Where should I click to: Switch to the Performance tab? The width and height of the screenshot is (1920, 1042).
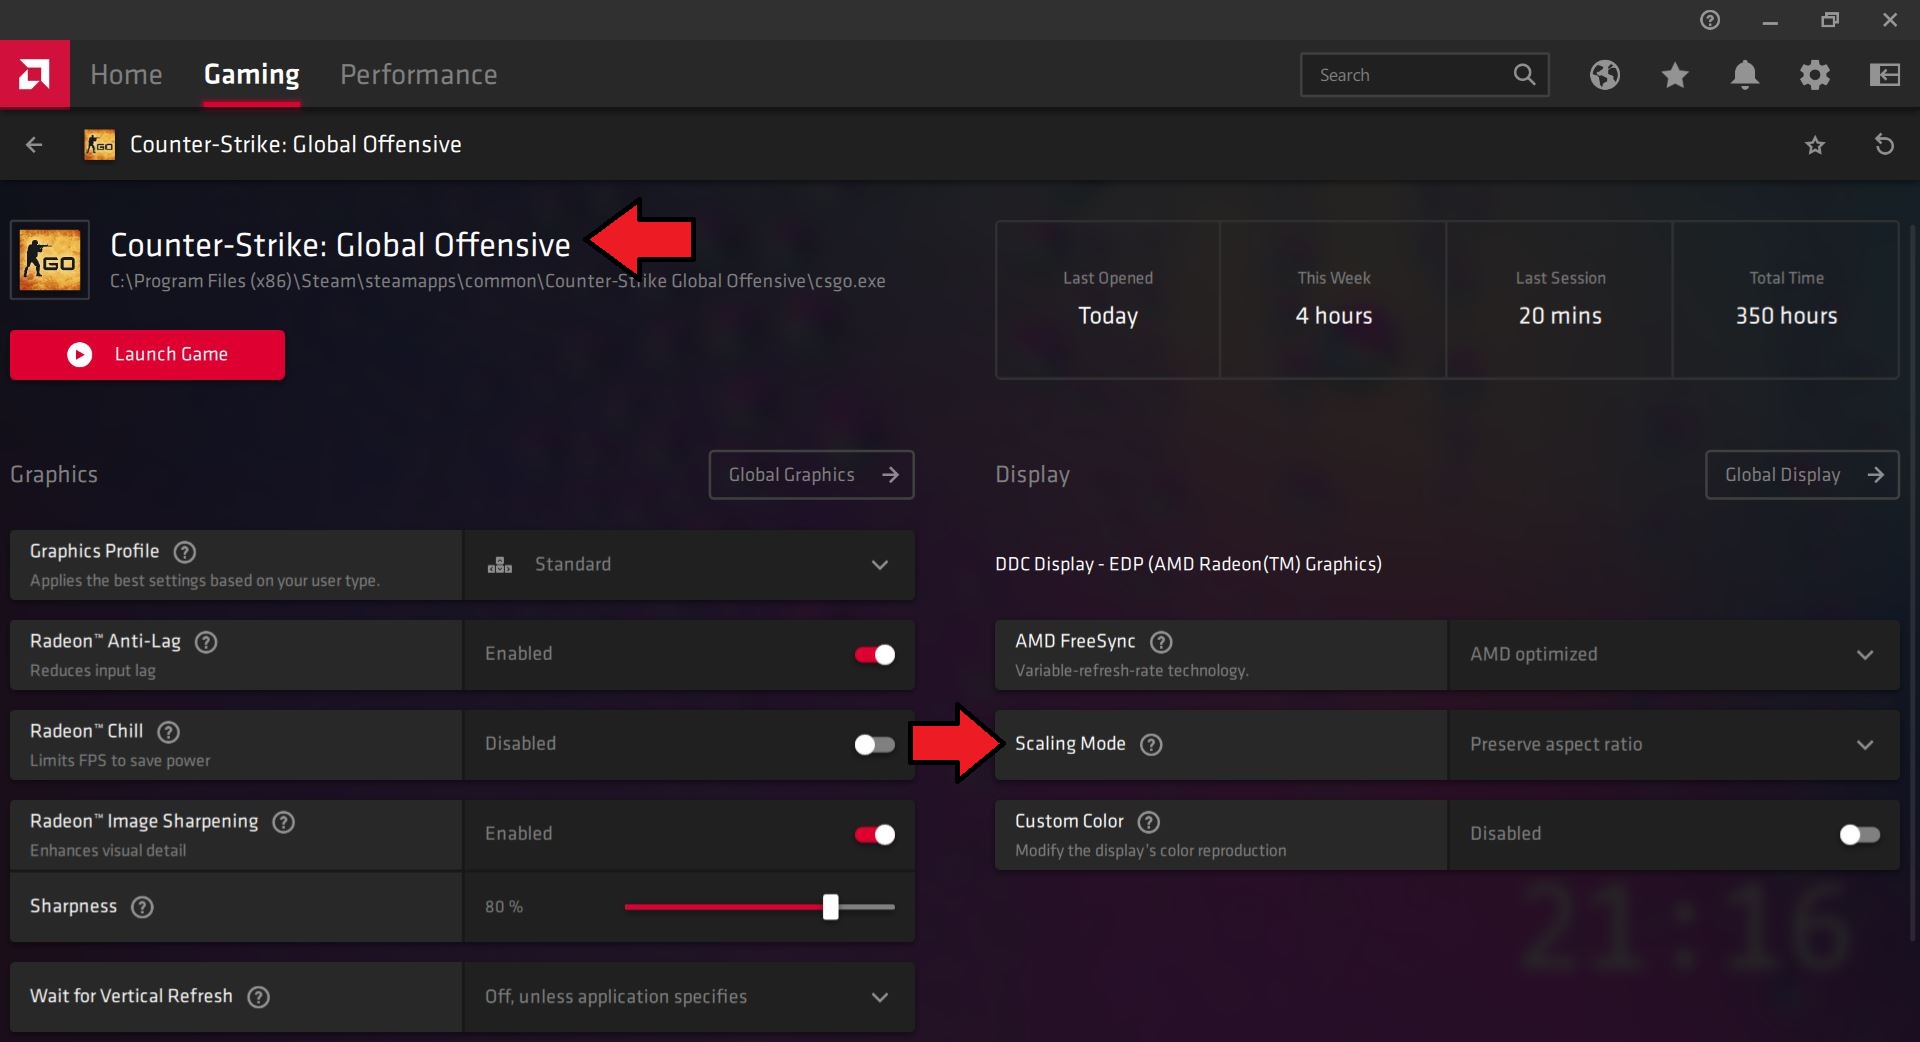(418, 75)
